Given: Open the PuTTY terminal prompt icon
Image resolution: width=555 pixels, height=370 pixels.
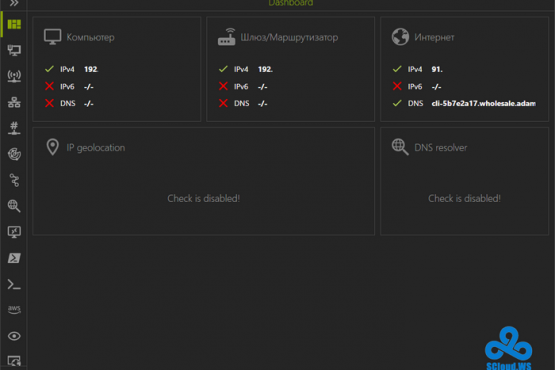Looking at the screenshot, I should [x=14, y=284].
